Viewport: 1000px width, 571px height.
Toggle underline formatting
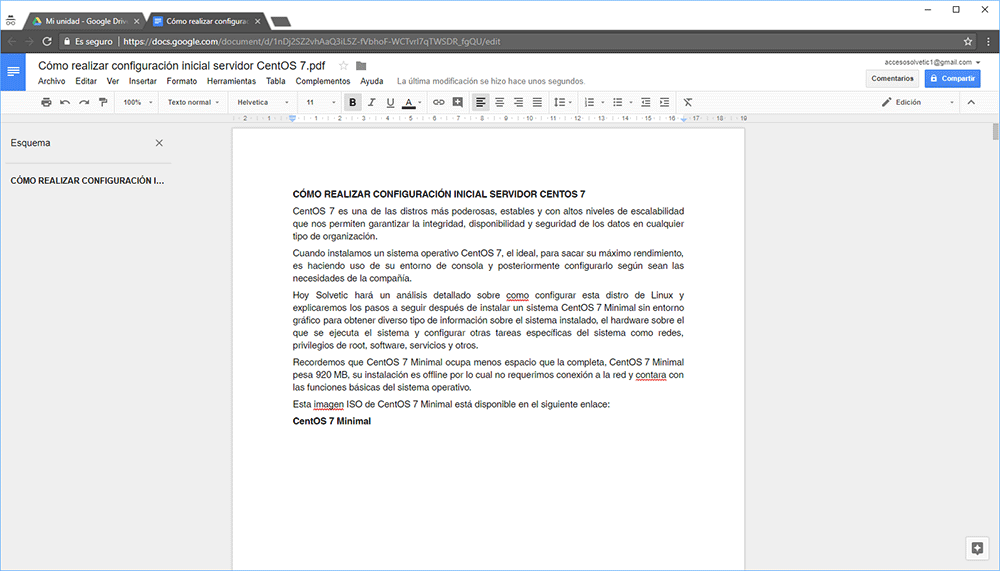pyautogui.click(x=390, y=102)
